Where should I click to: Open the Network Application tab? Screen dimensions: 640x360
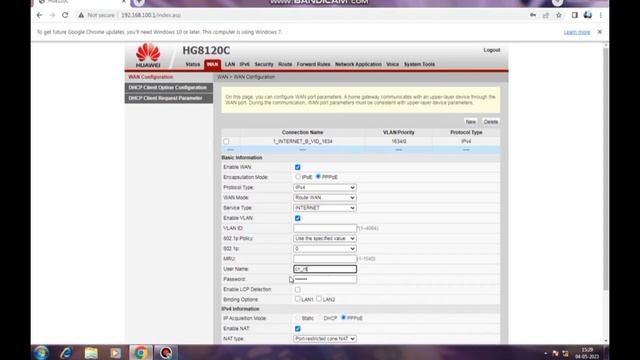(358, 64)
